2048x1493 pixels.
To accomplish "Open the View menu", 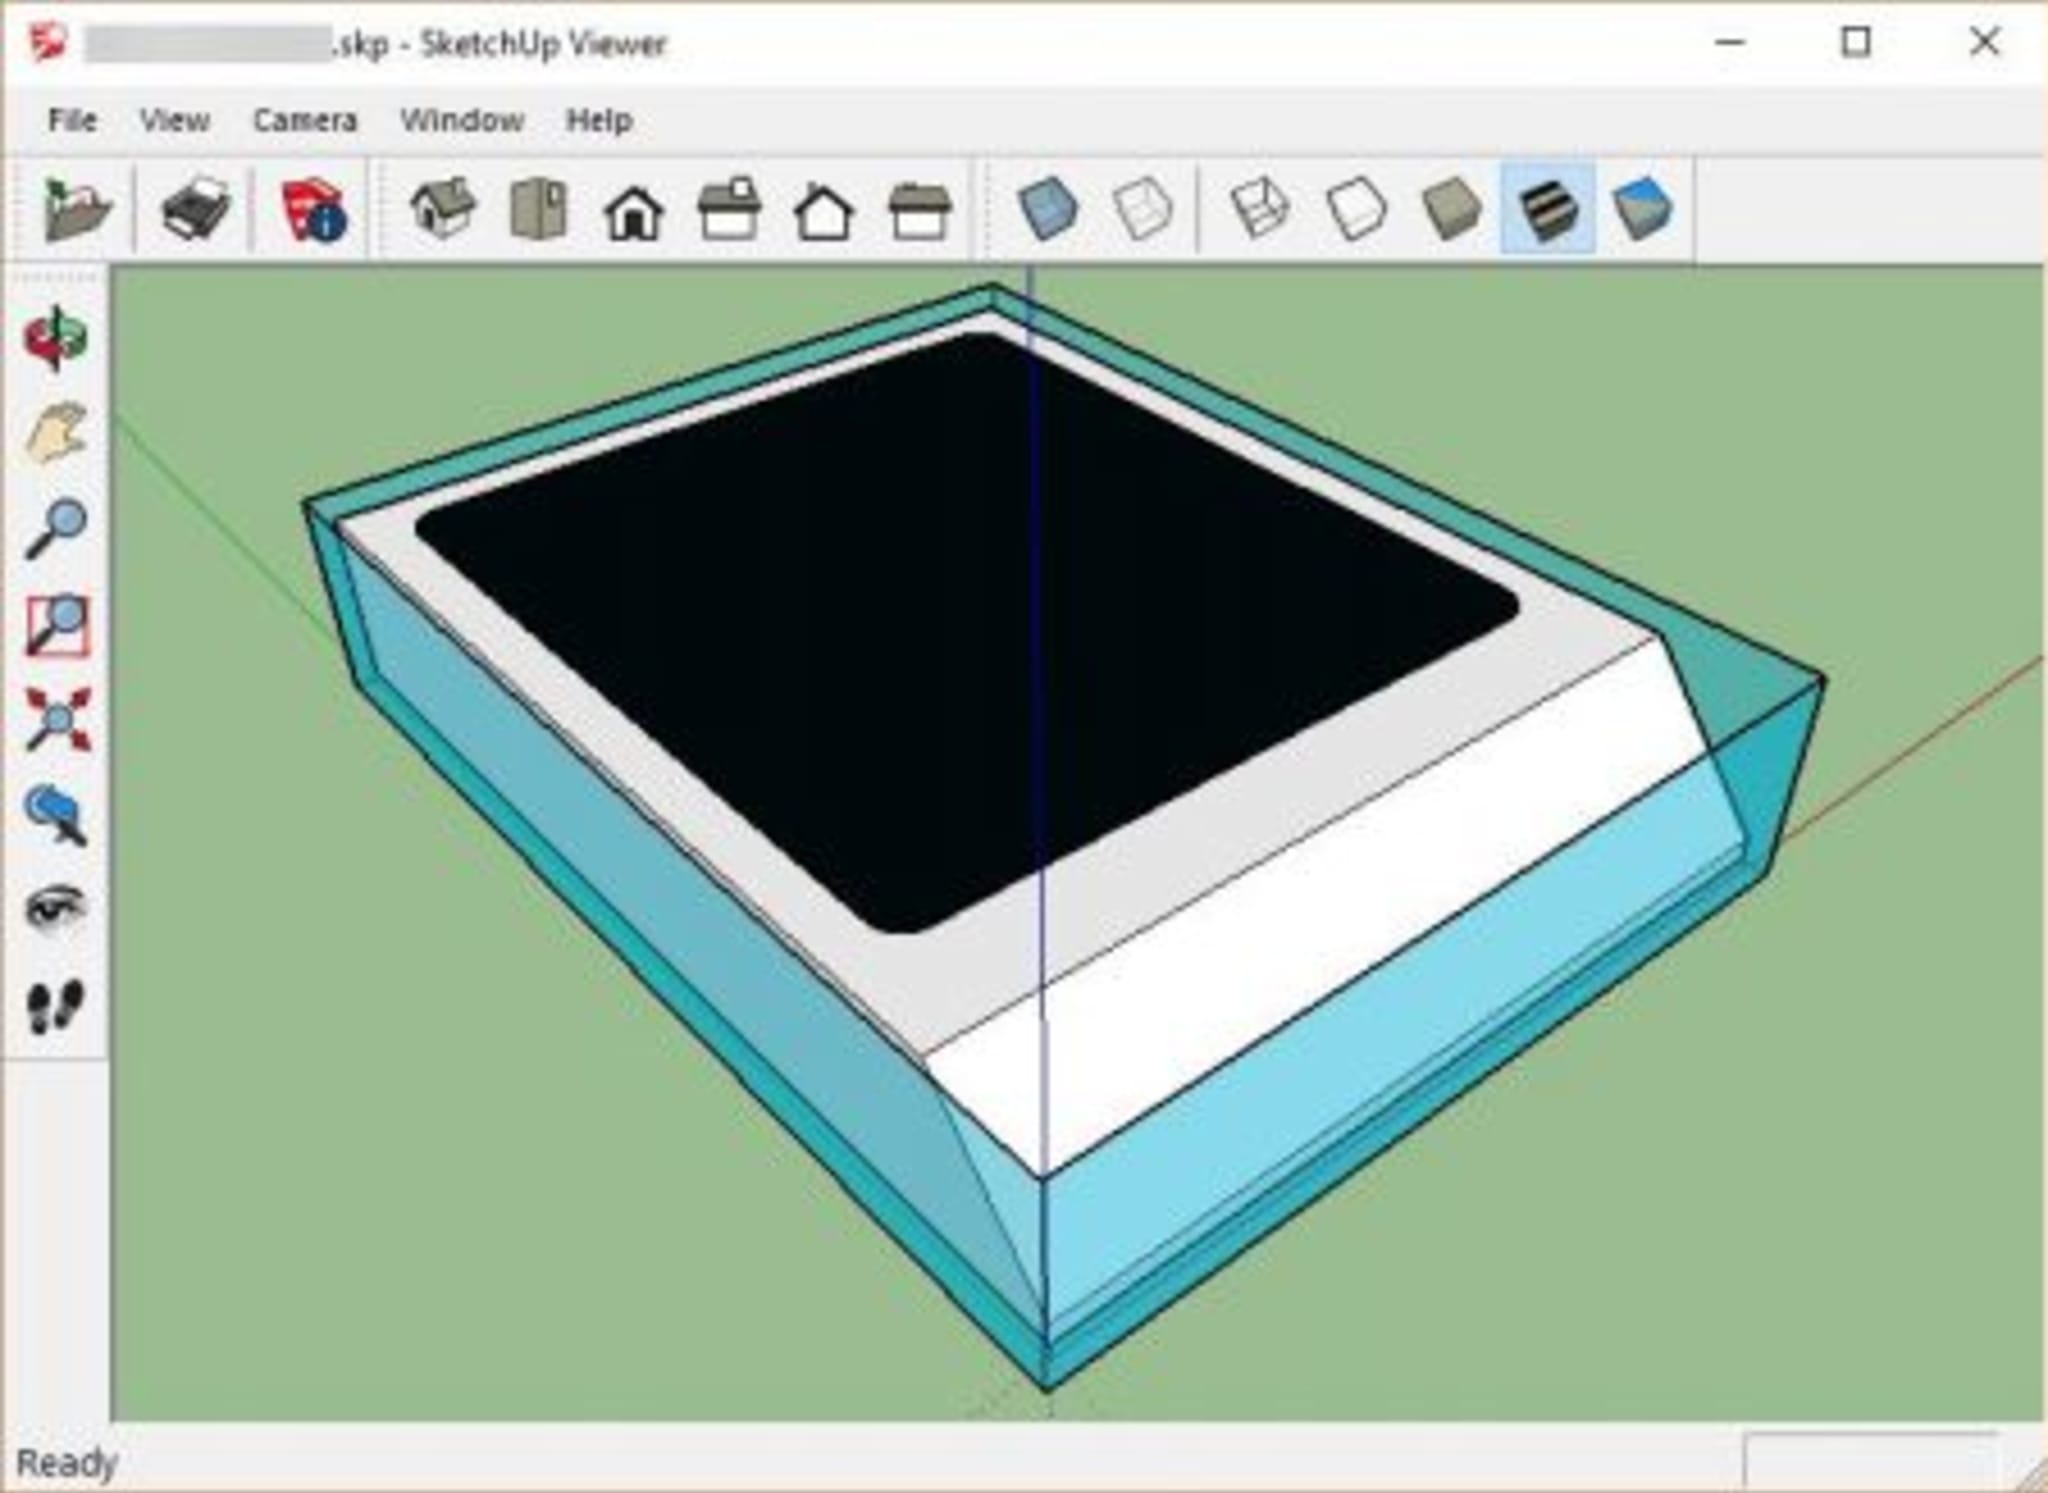I will pyautogui.click(x=174, y=121).
